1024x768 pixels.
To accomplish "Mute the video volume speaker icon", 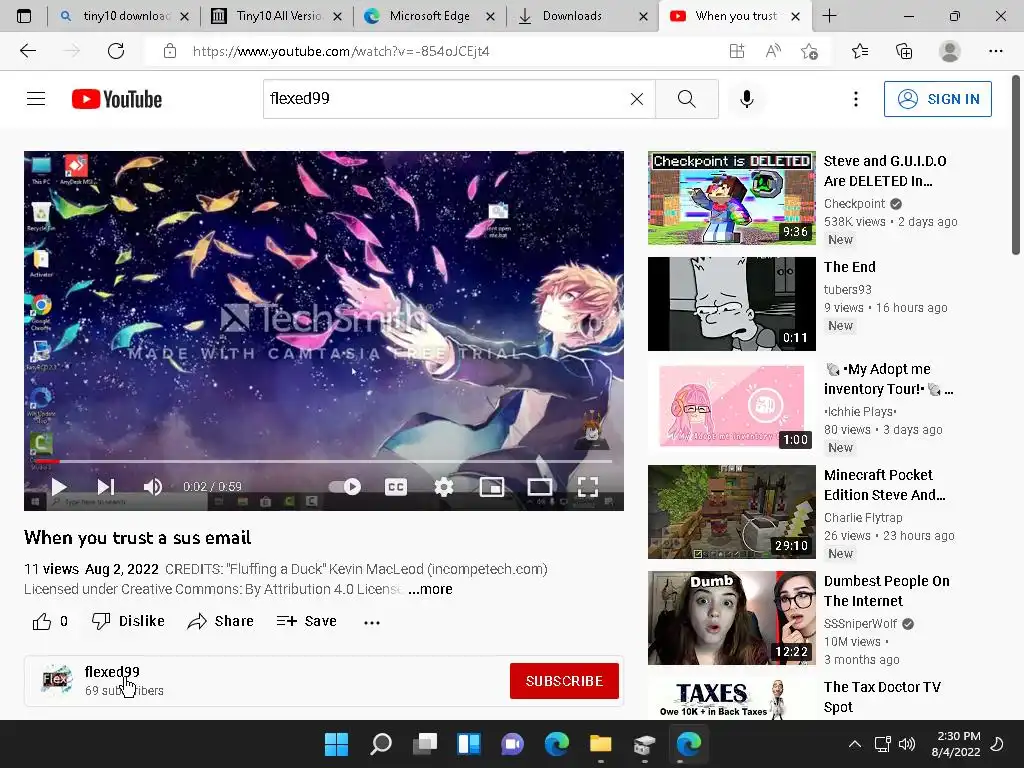I will [x=152, y=487].
